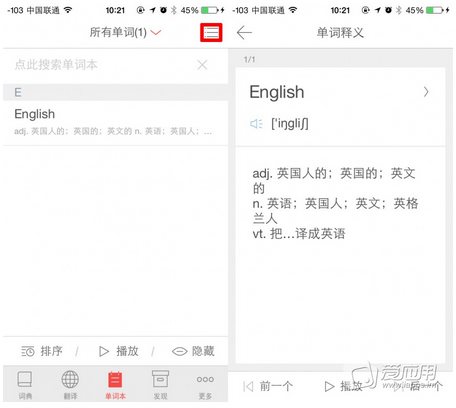This screenshot has width=456, height=408.
Task: Open the English word entry in list
Action: pos(115,122)
